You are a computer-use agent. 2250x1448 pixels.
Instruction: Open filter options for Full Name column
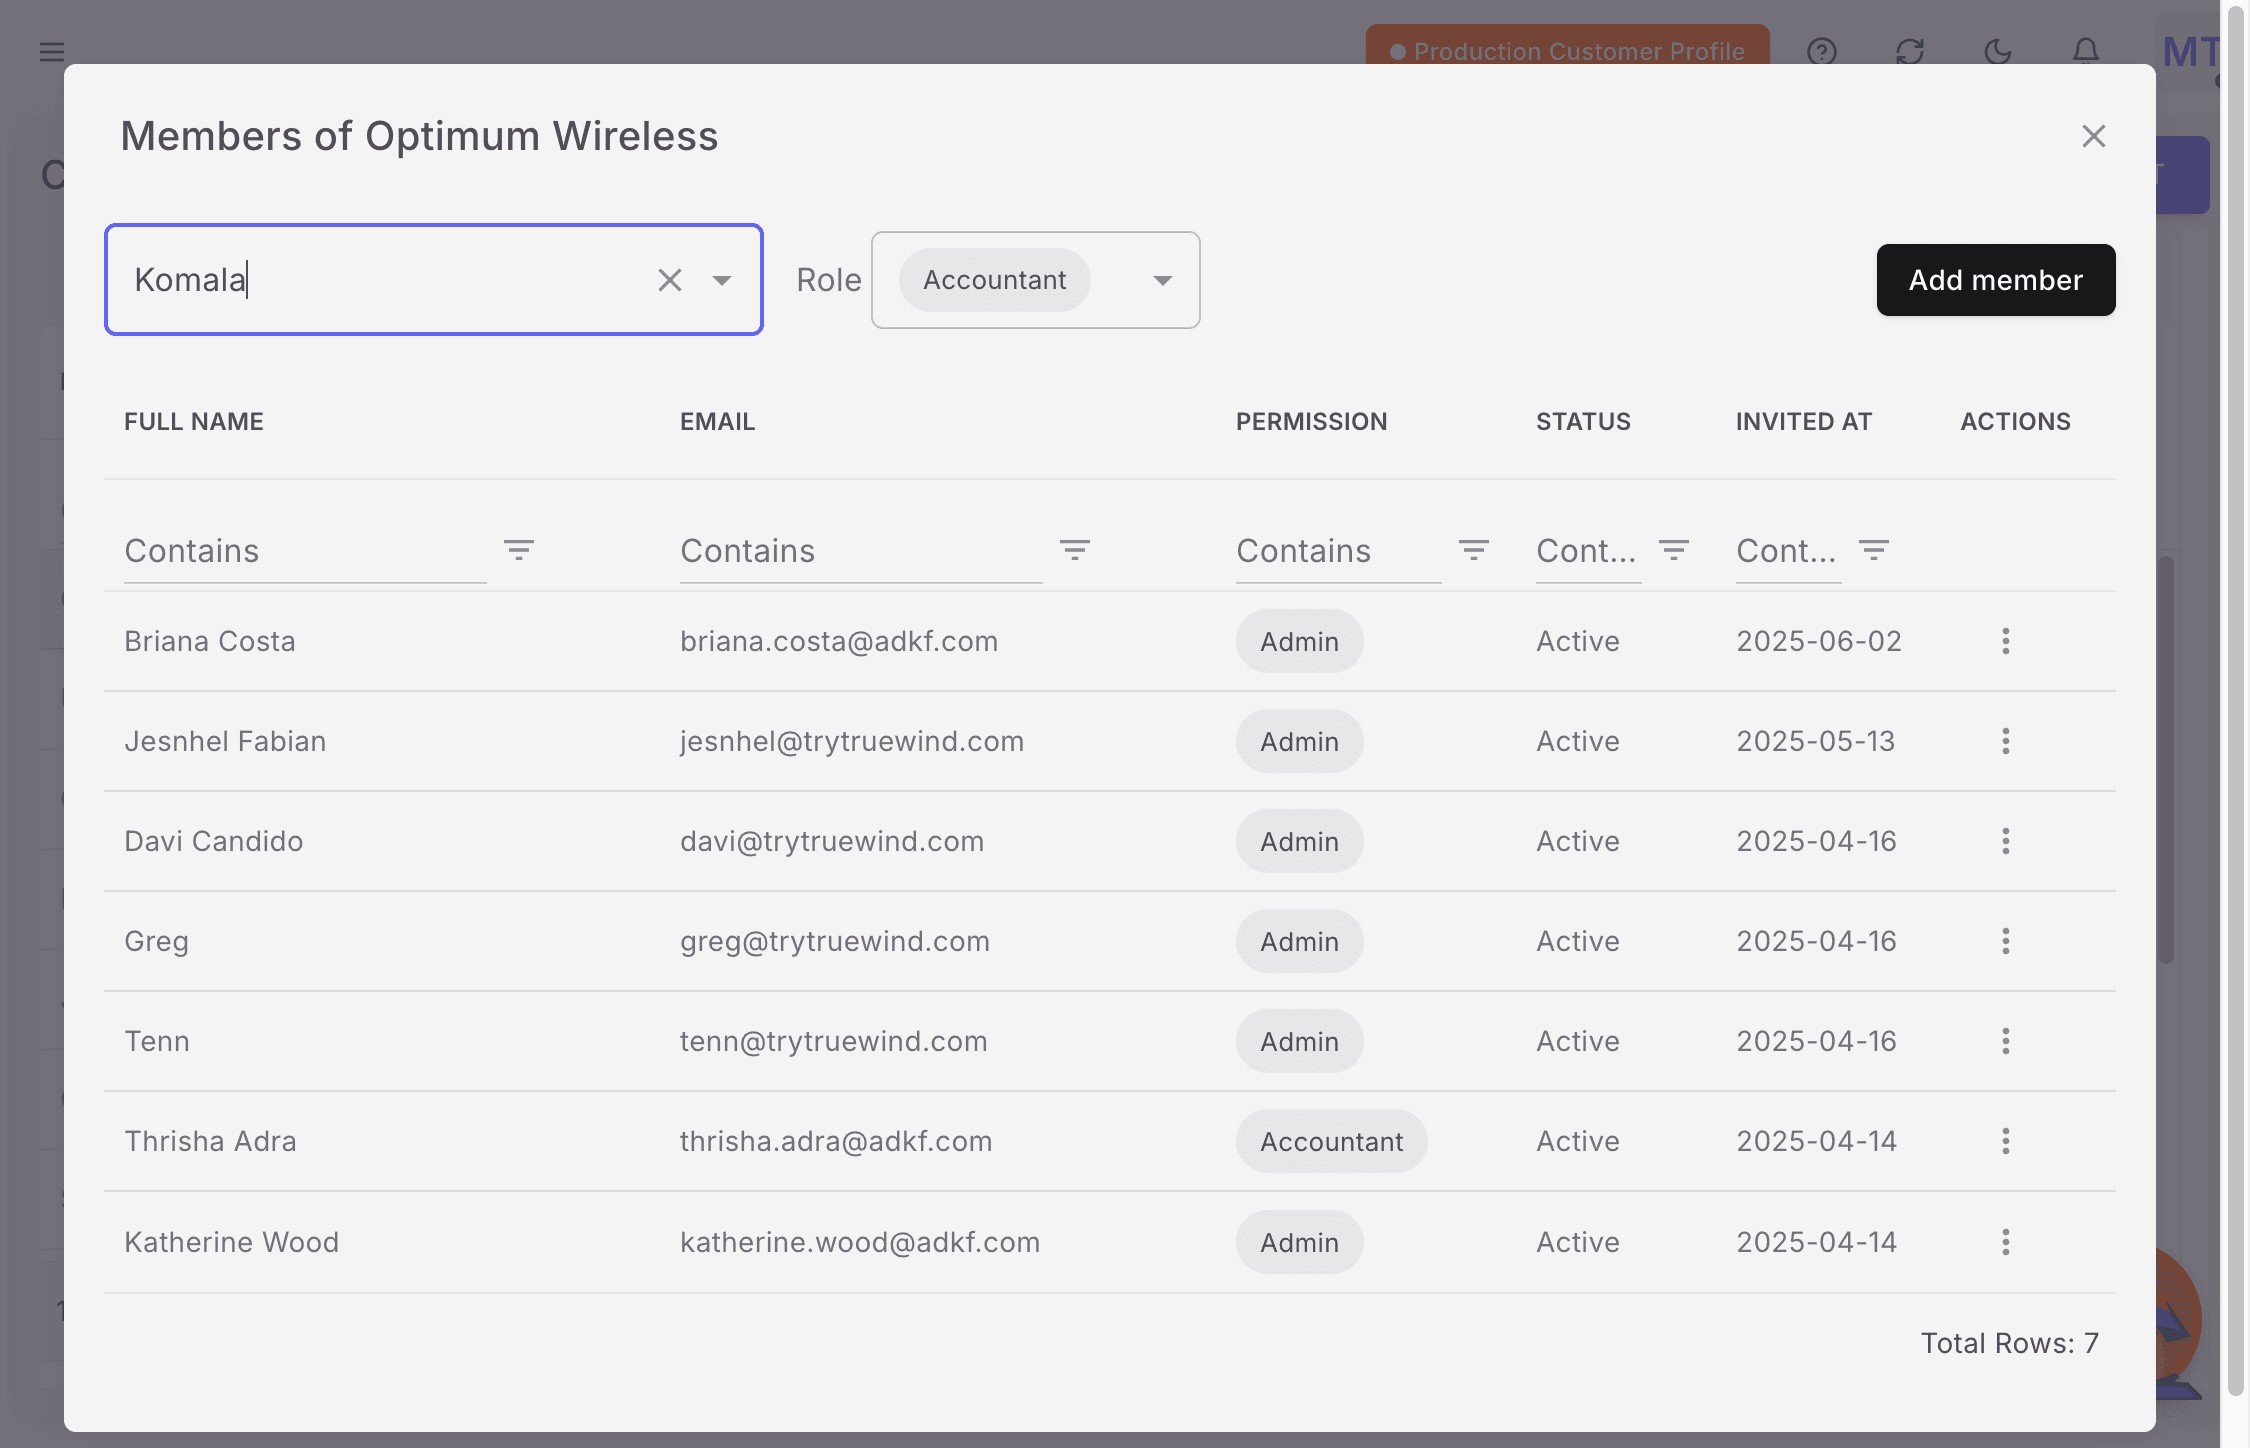click(x=519, y=550)
